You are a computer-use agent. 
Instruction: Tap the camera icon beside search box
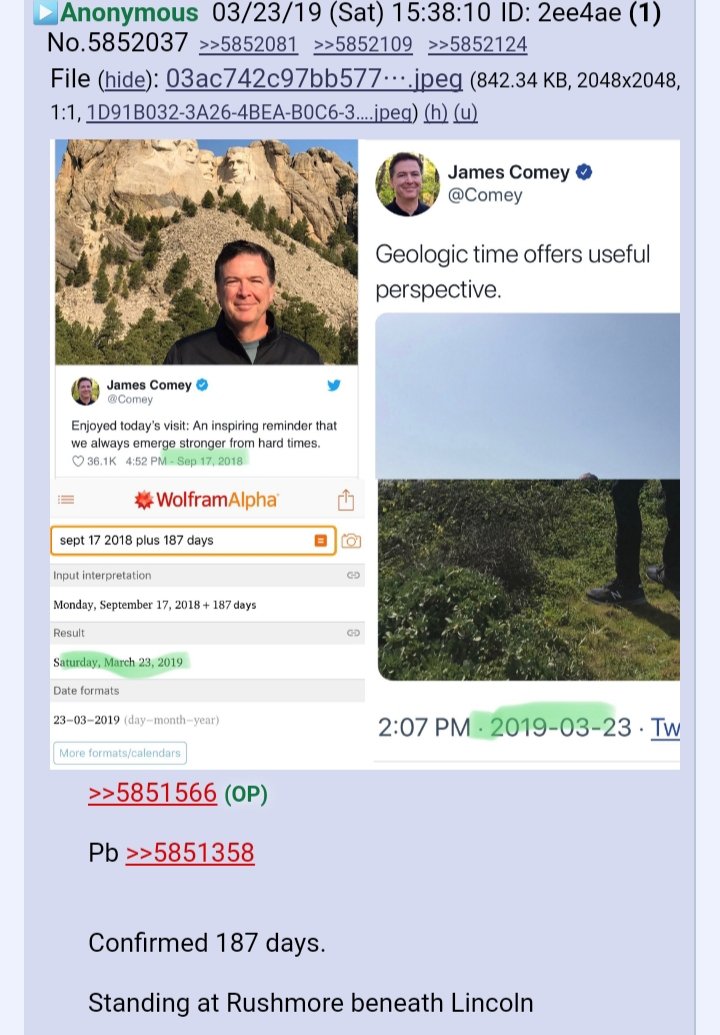(351, 541)
